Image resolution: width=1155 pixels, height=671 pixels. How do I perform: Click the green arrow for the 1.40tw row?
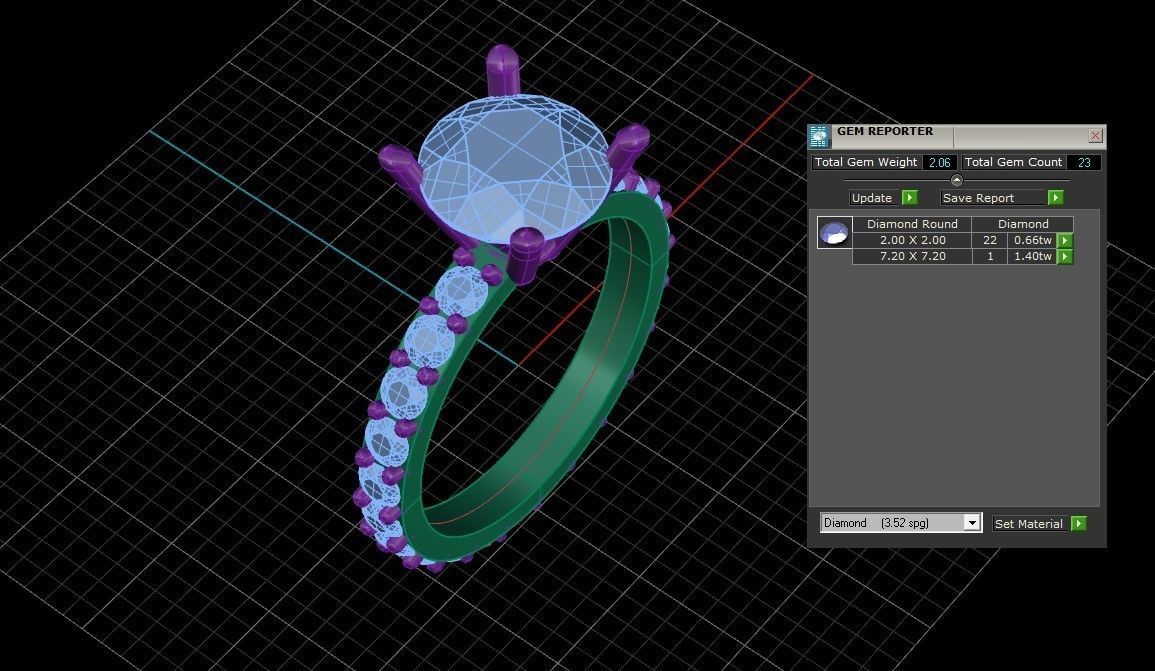(x=1064, y=256)
